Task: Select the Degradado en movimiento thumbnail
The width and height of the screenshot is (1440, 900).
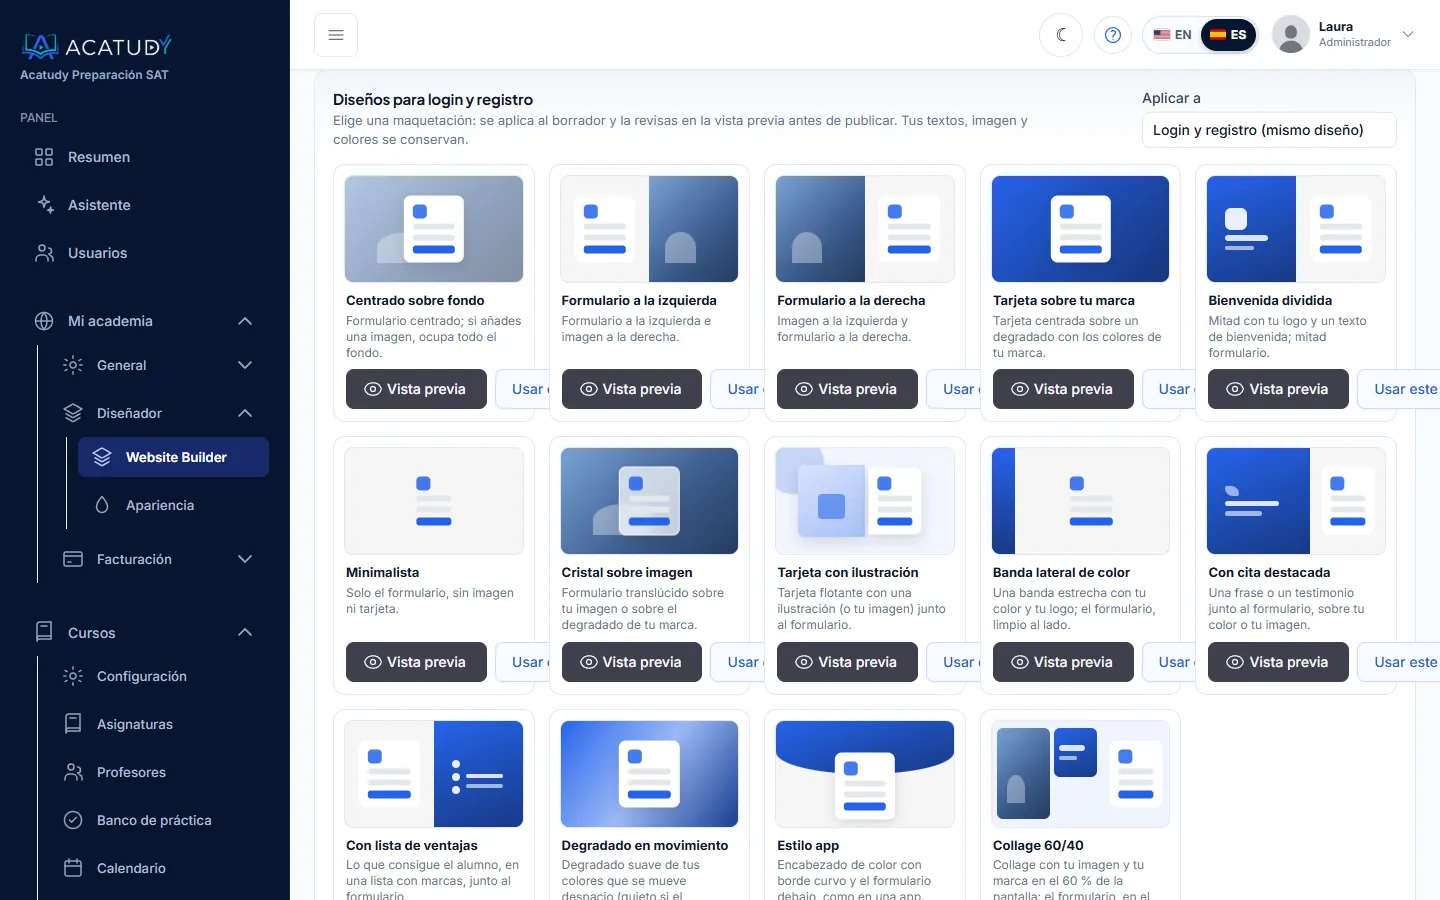Action: 649,774
